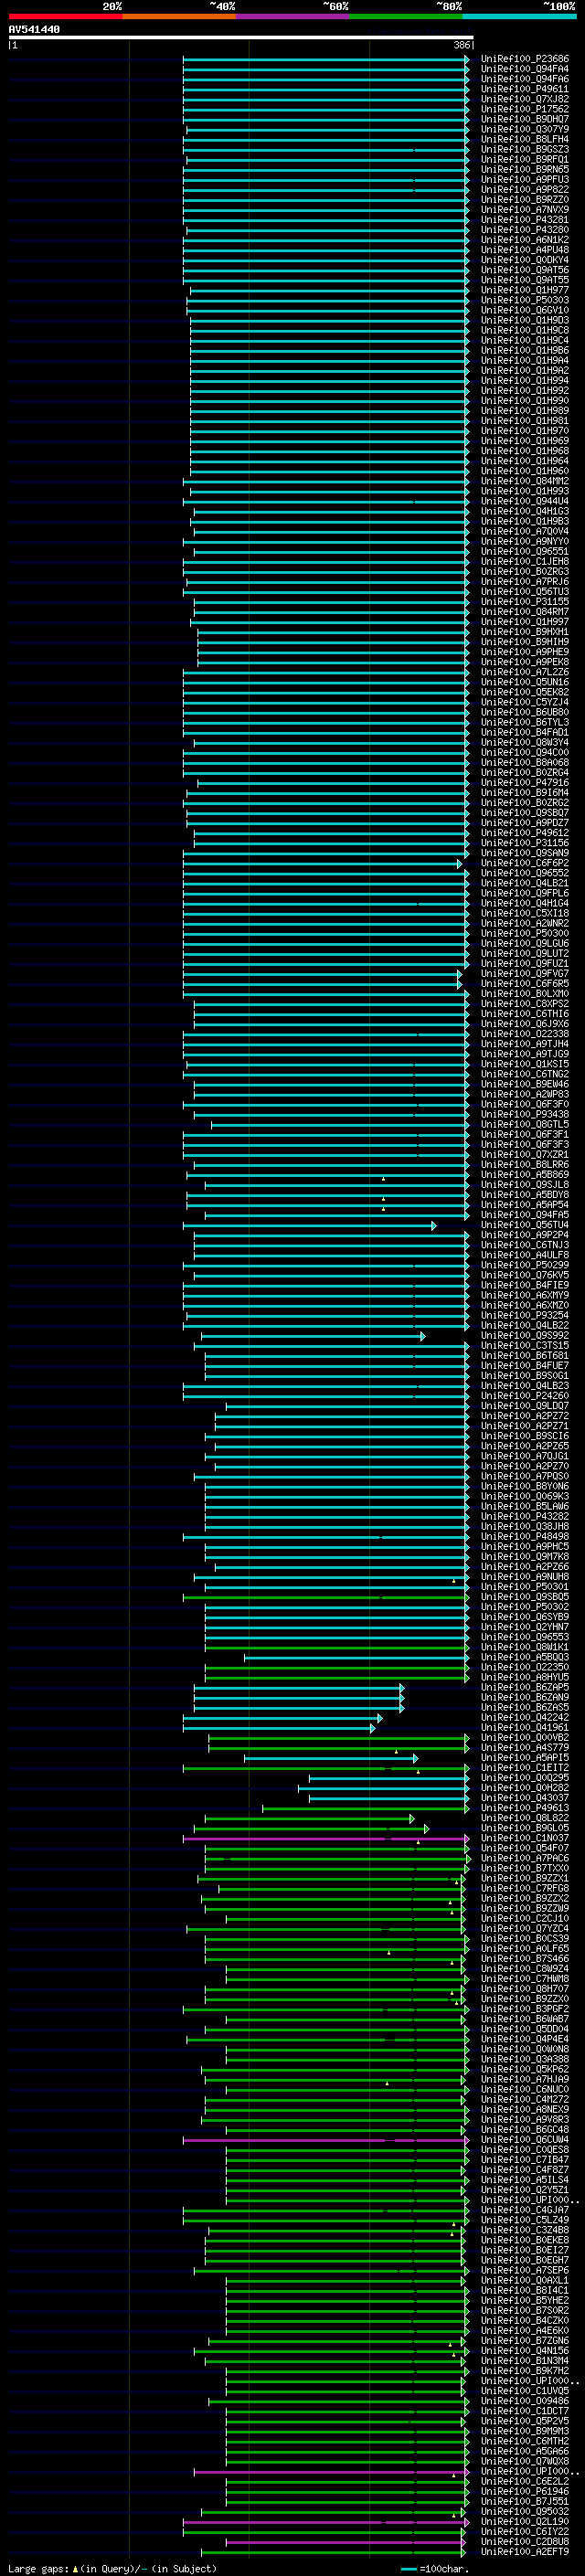585x2576 pixels.
Task: Select the UniRef100_B9DHQ7 label
Action: [x=525, y=119]
